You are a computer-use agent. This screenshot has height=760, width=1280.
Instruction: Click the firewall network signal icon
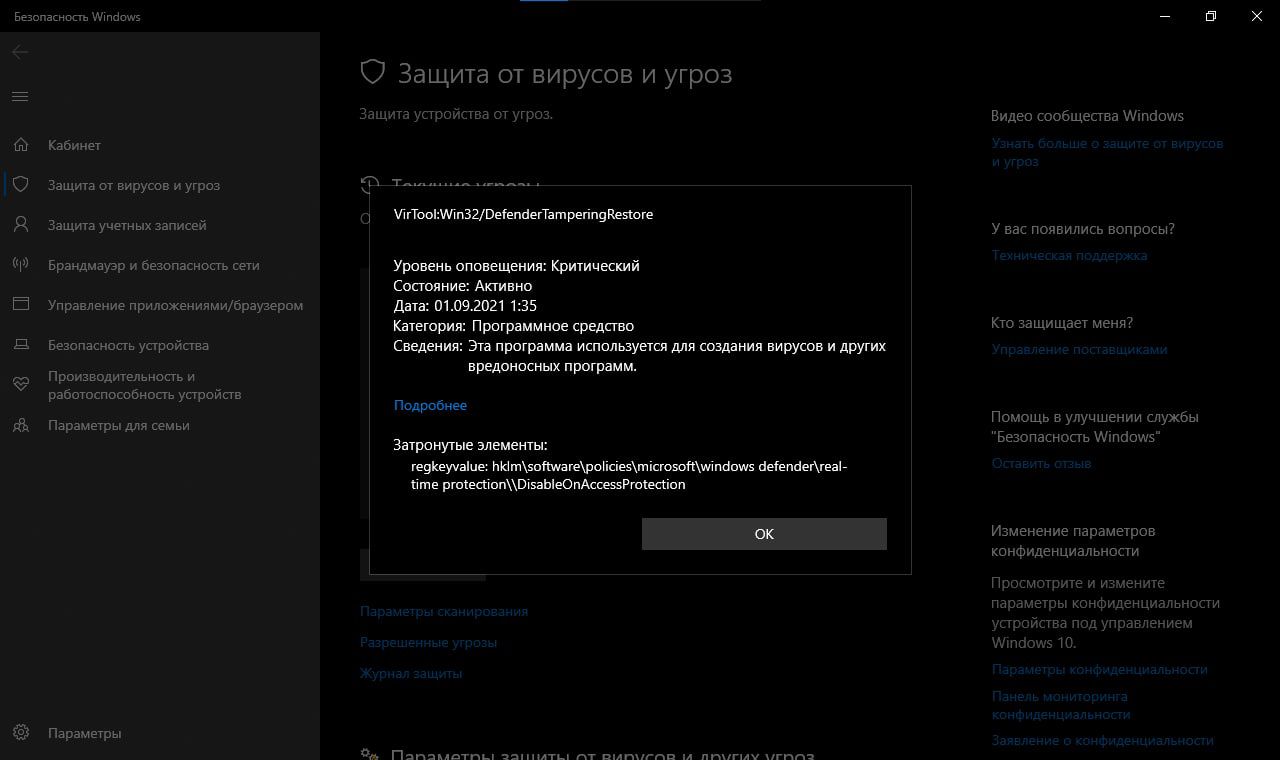point(21,265)
